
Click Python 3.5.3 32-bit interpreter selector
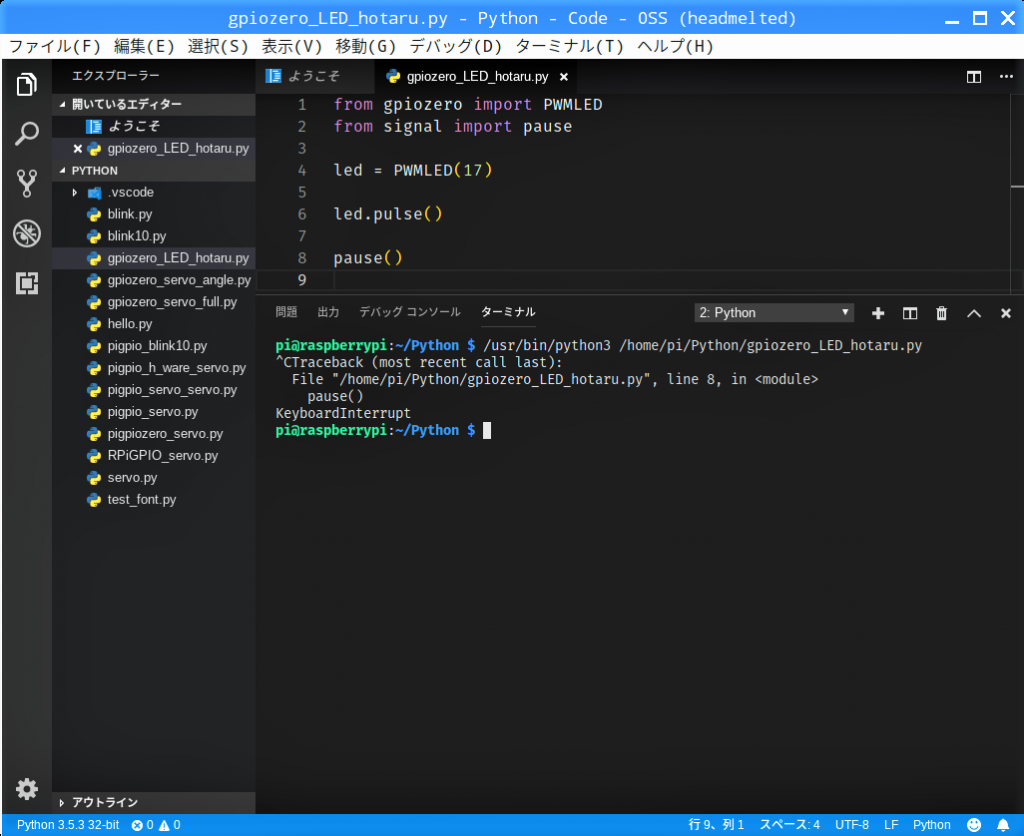tap(67, 825)
